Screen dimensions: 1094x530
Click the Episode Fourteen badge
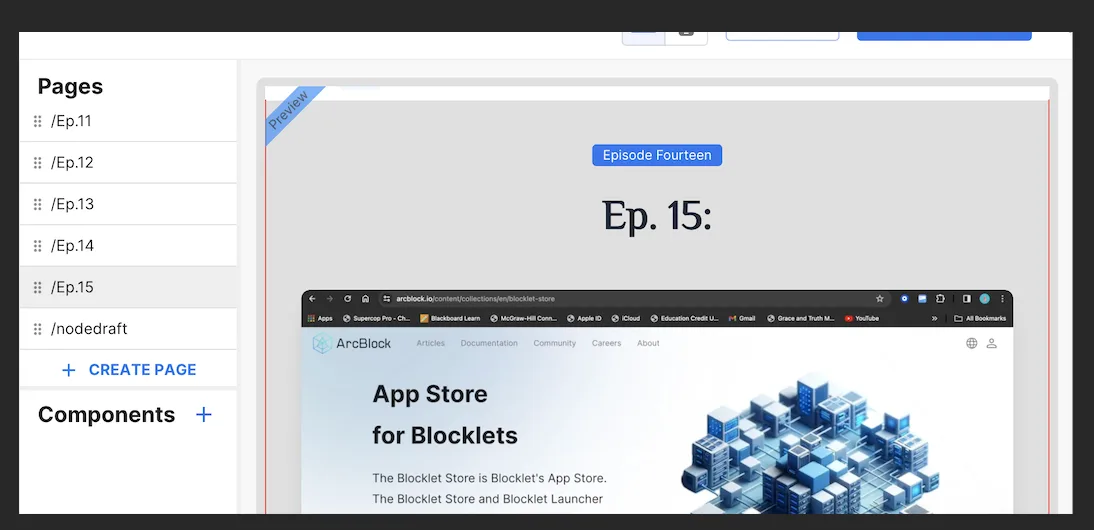(x=657, y=156)
